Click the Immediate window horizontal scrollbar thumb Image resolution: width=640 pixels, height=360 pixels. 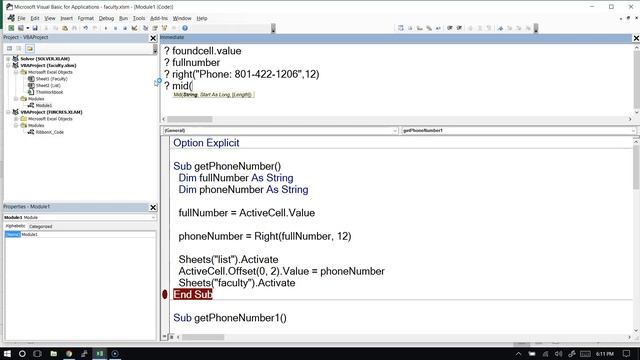[190, 119]
